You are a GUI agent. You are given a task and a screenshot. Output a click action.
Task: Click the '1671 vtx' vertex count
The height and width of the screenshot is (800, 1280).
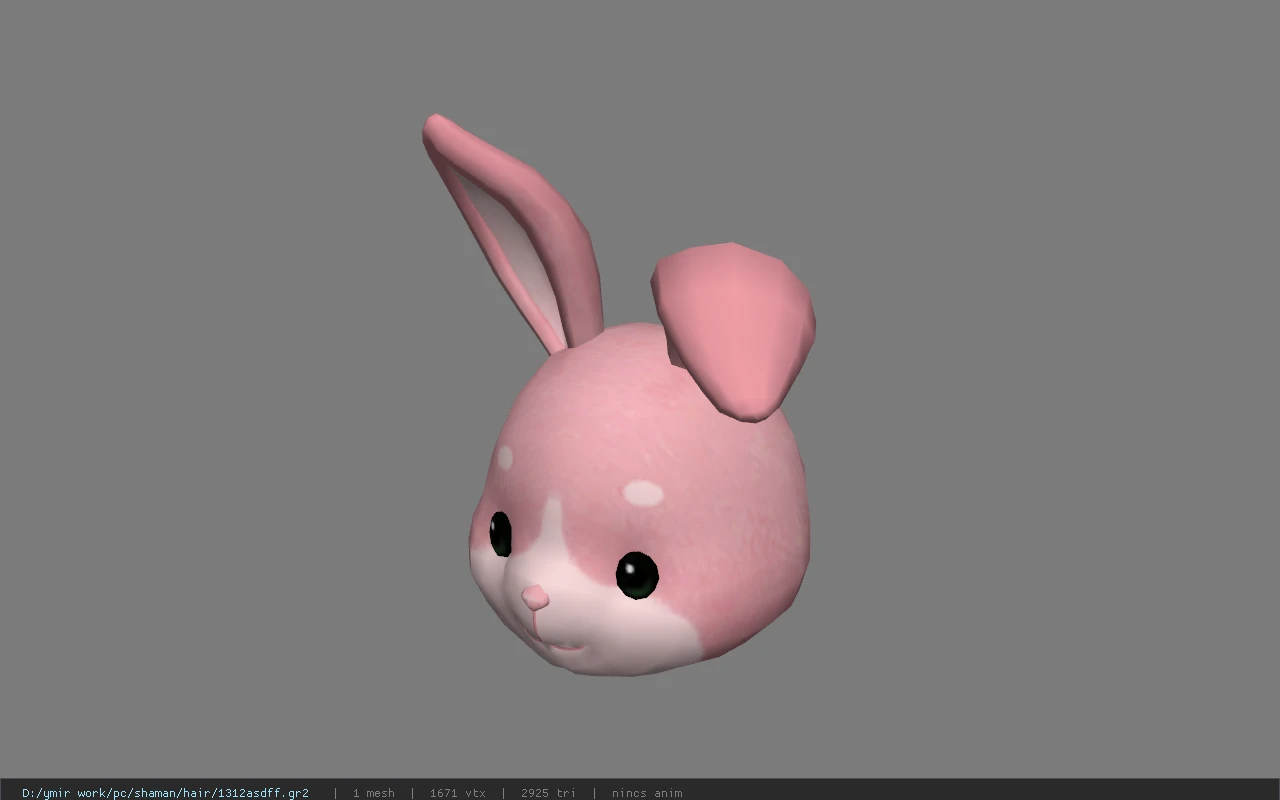tap(457, 793)
